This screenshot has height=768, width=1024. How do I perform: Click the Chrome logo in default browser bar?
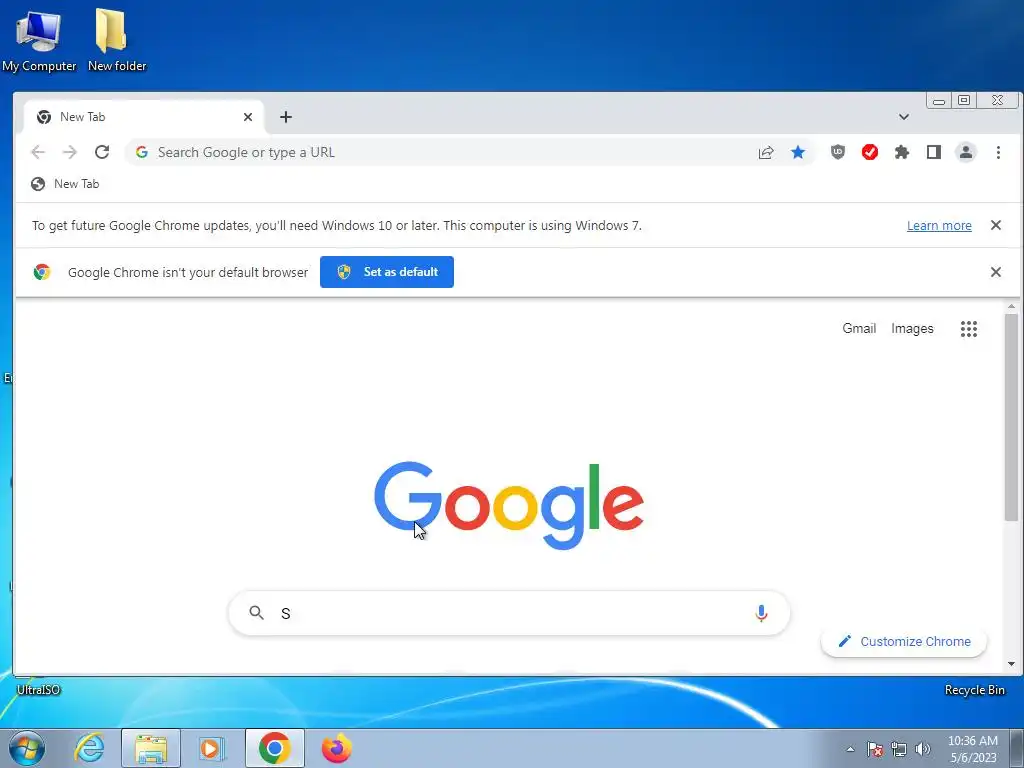click(42, 272)
